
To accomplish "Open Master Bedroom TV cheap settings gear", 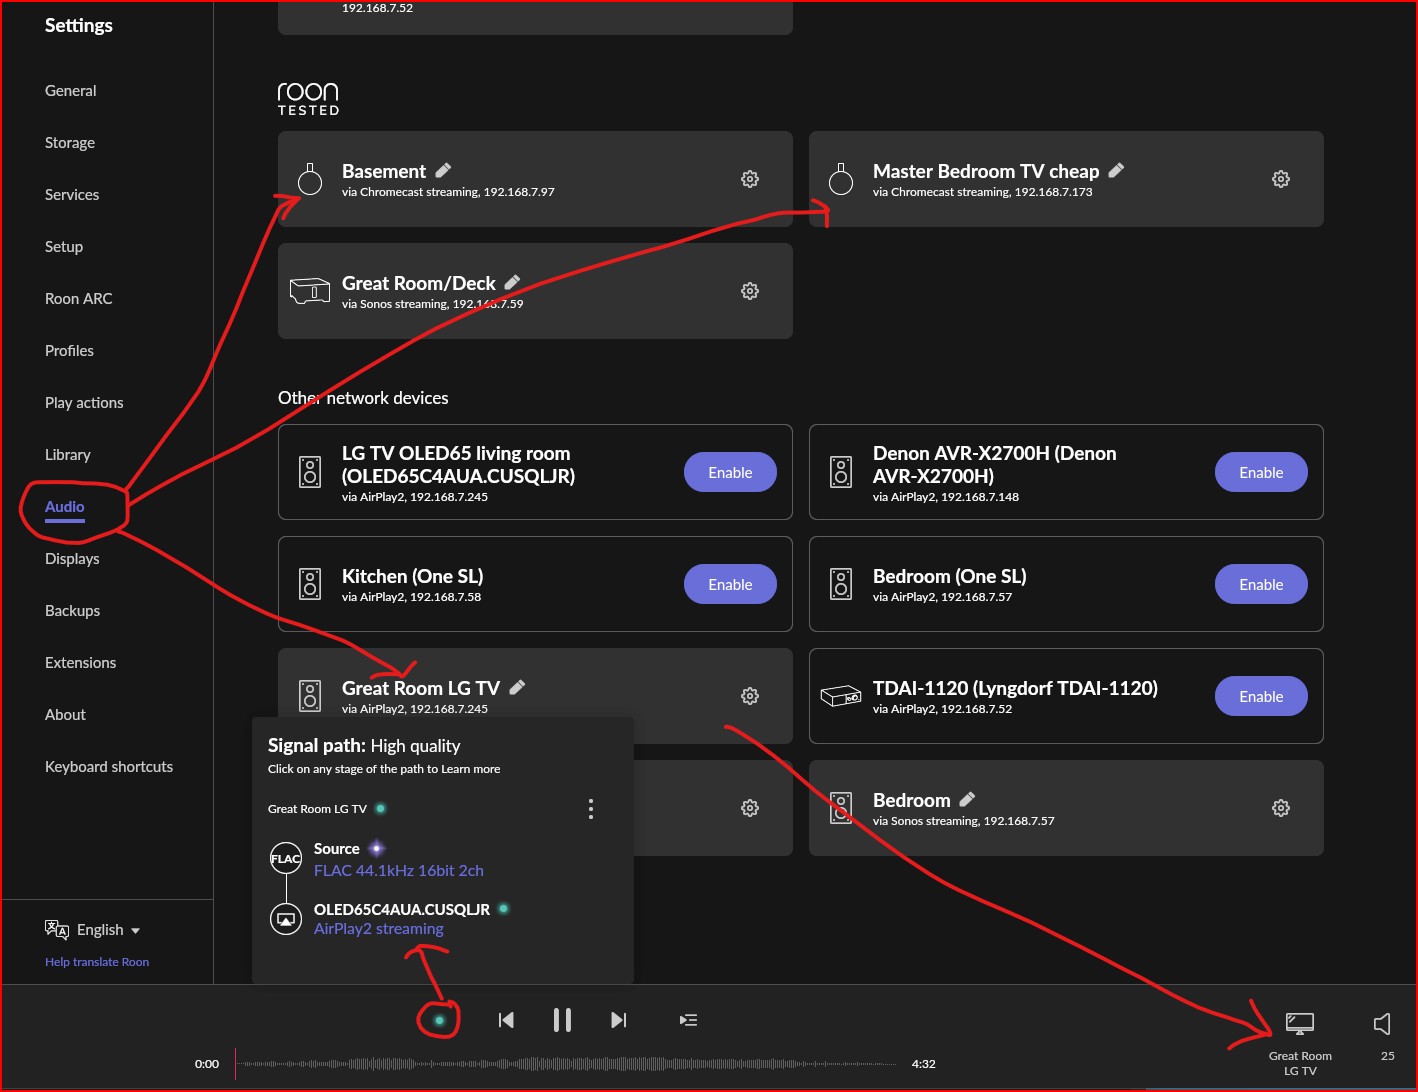I will (x=1280, y=179).
